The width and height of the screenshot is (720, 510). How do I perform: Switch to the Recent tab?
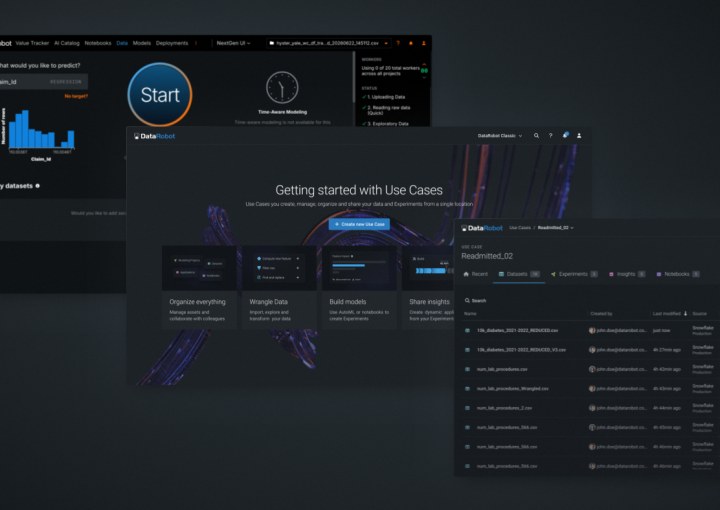click(476, 274)
